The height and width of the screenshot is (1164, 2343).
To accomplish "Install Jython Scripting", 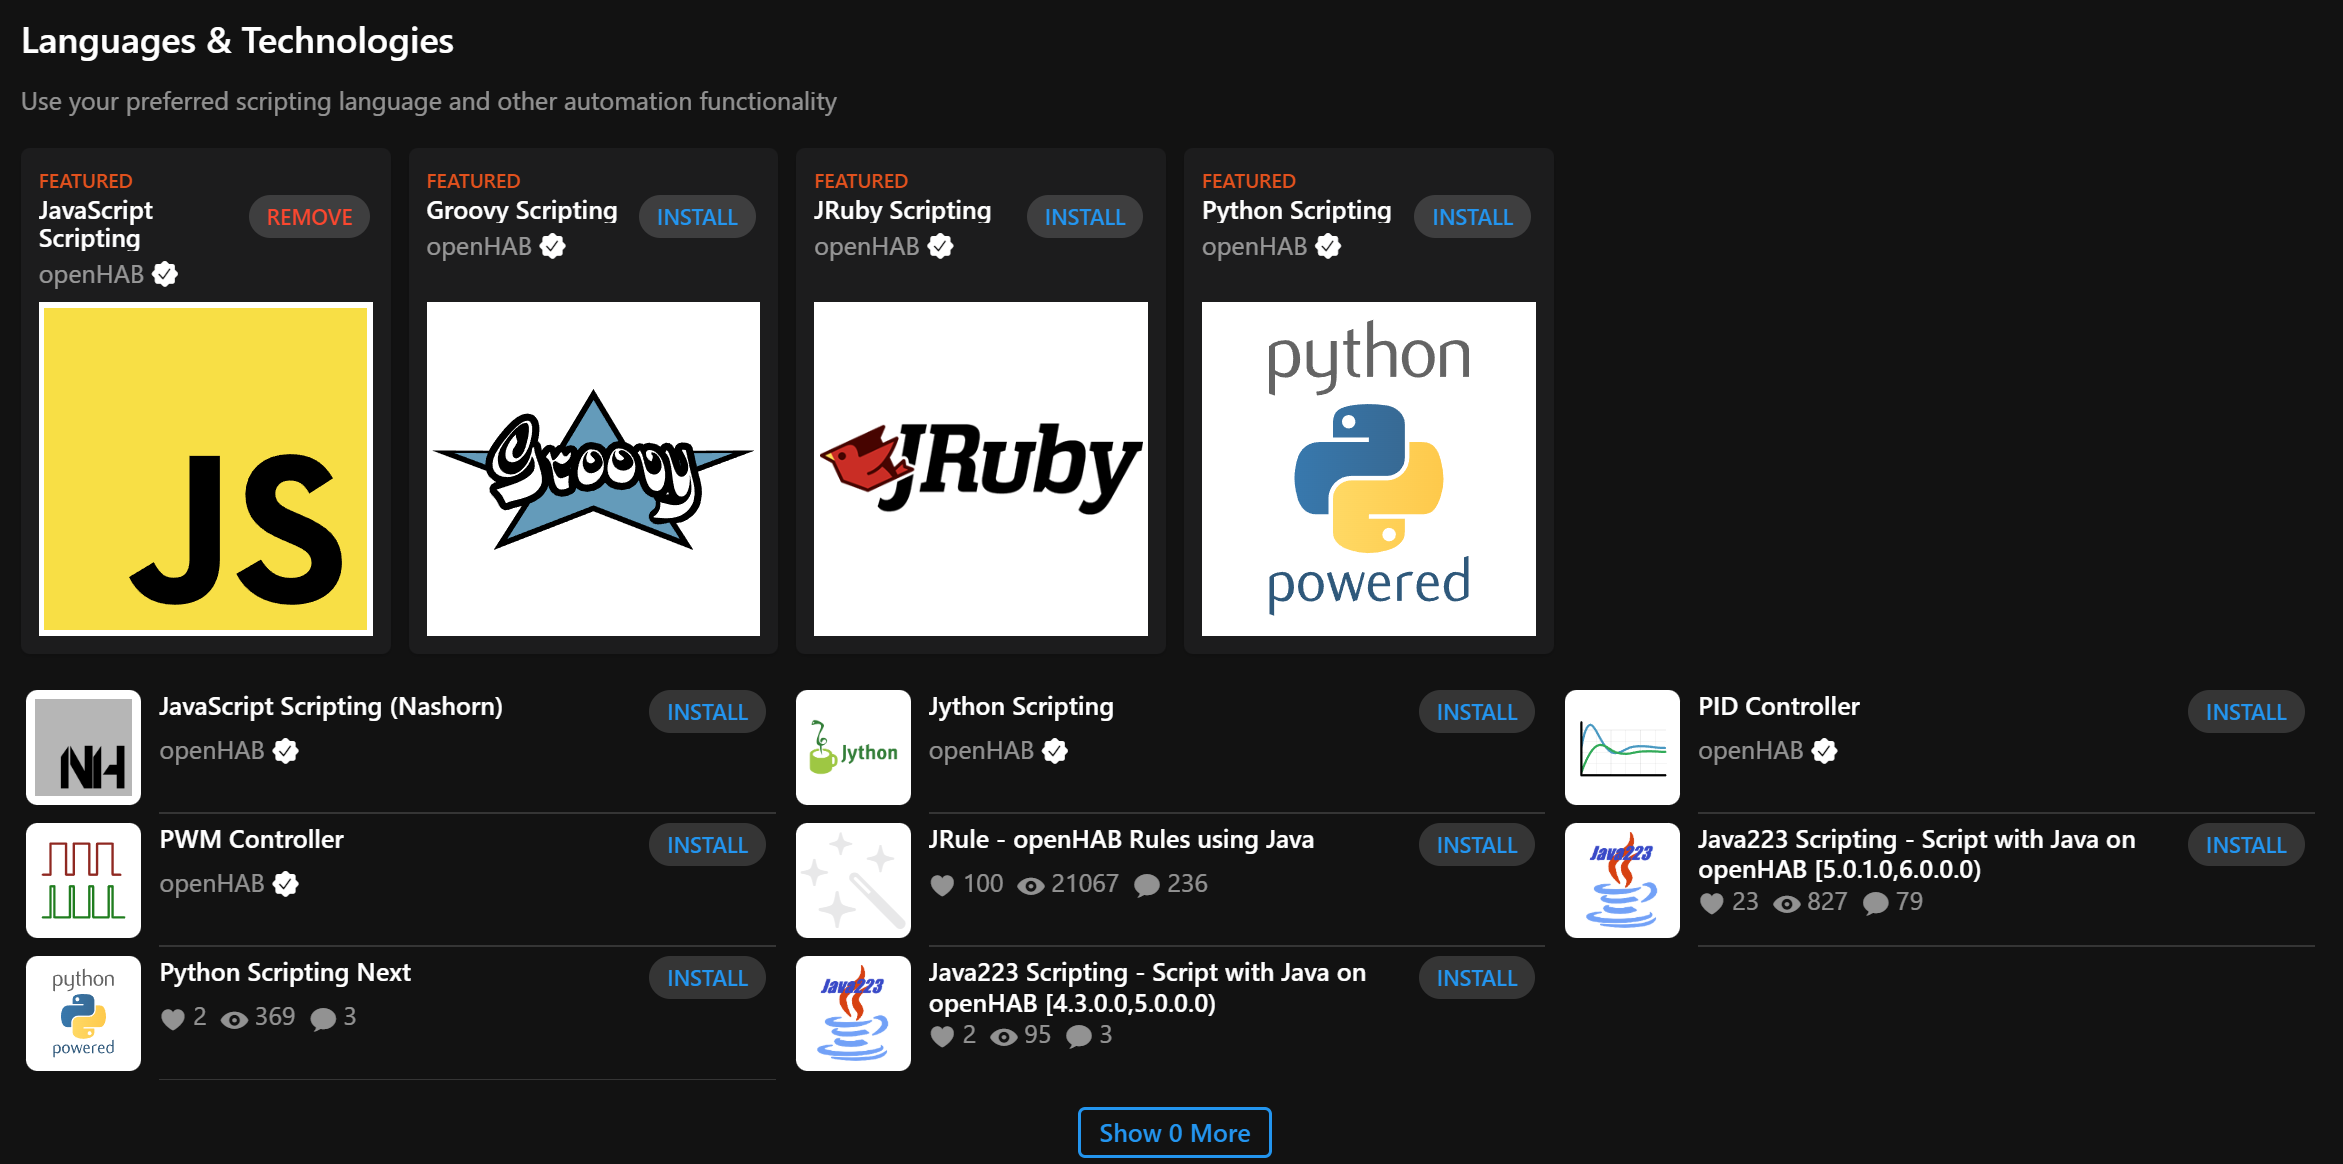I will point(1476,711).
